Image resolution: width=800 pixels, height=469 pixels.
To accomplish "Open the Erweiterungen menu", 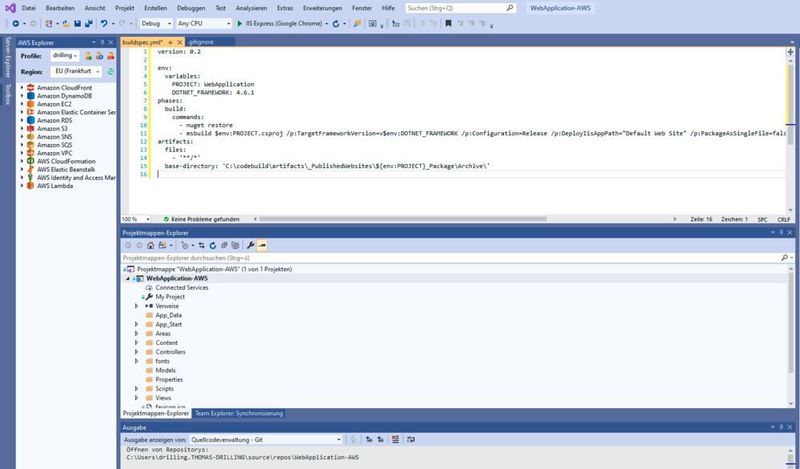I will point(322,8).
